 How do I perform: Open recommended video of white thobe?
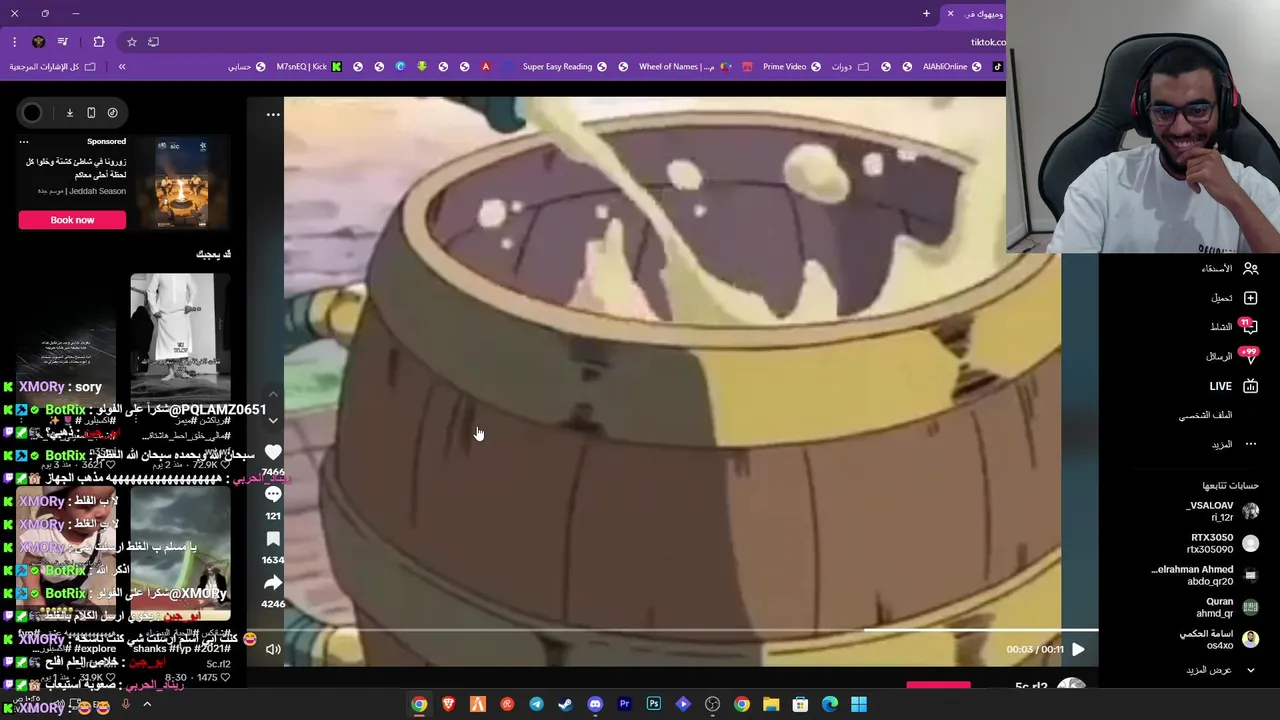tap(179, 338)
